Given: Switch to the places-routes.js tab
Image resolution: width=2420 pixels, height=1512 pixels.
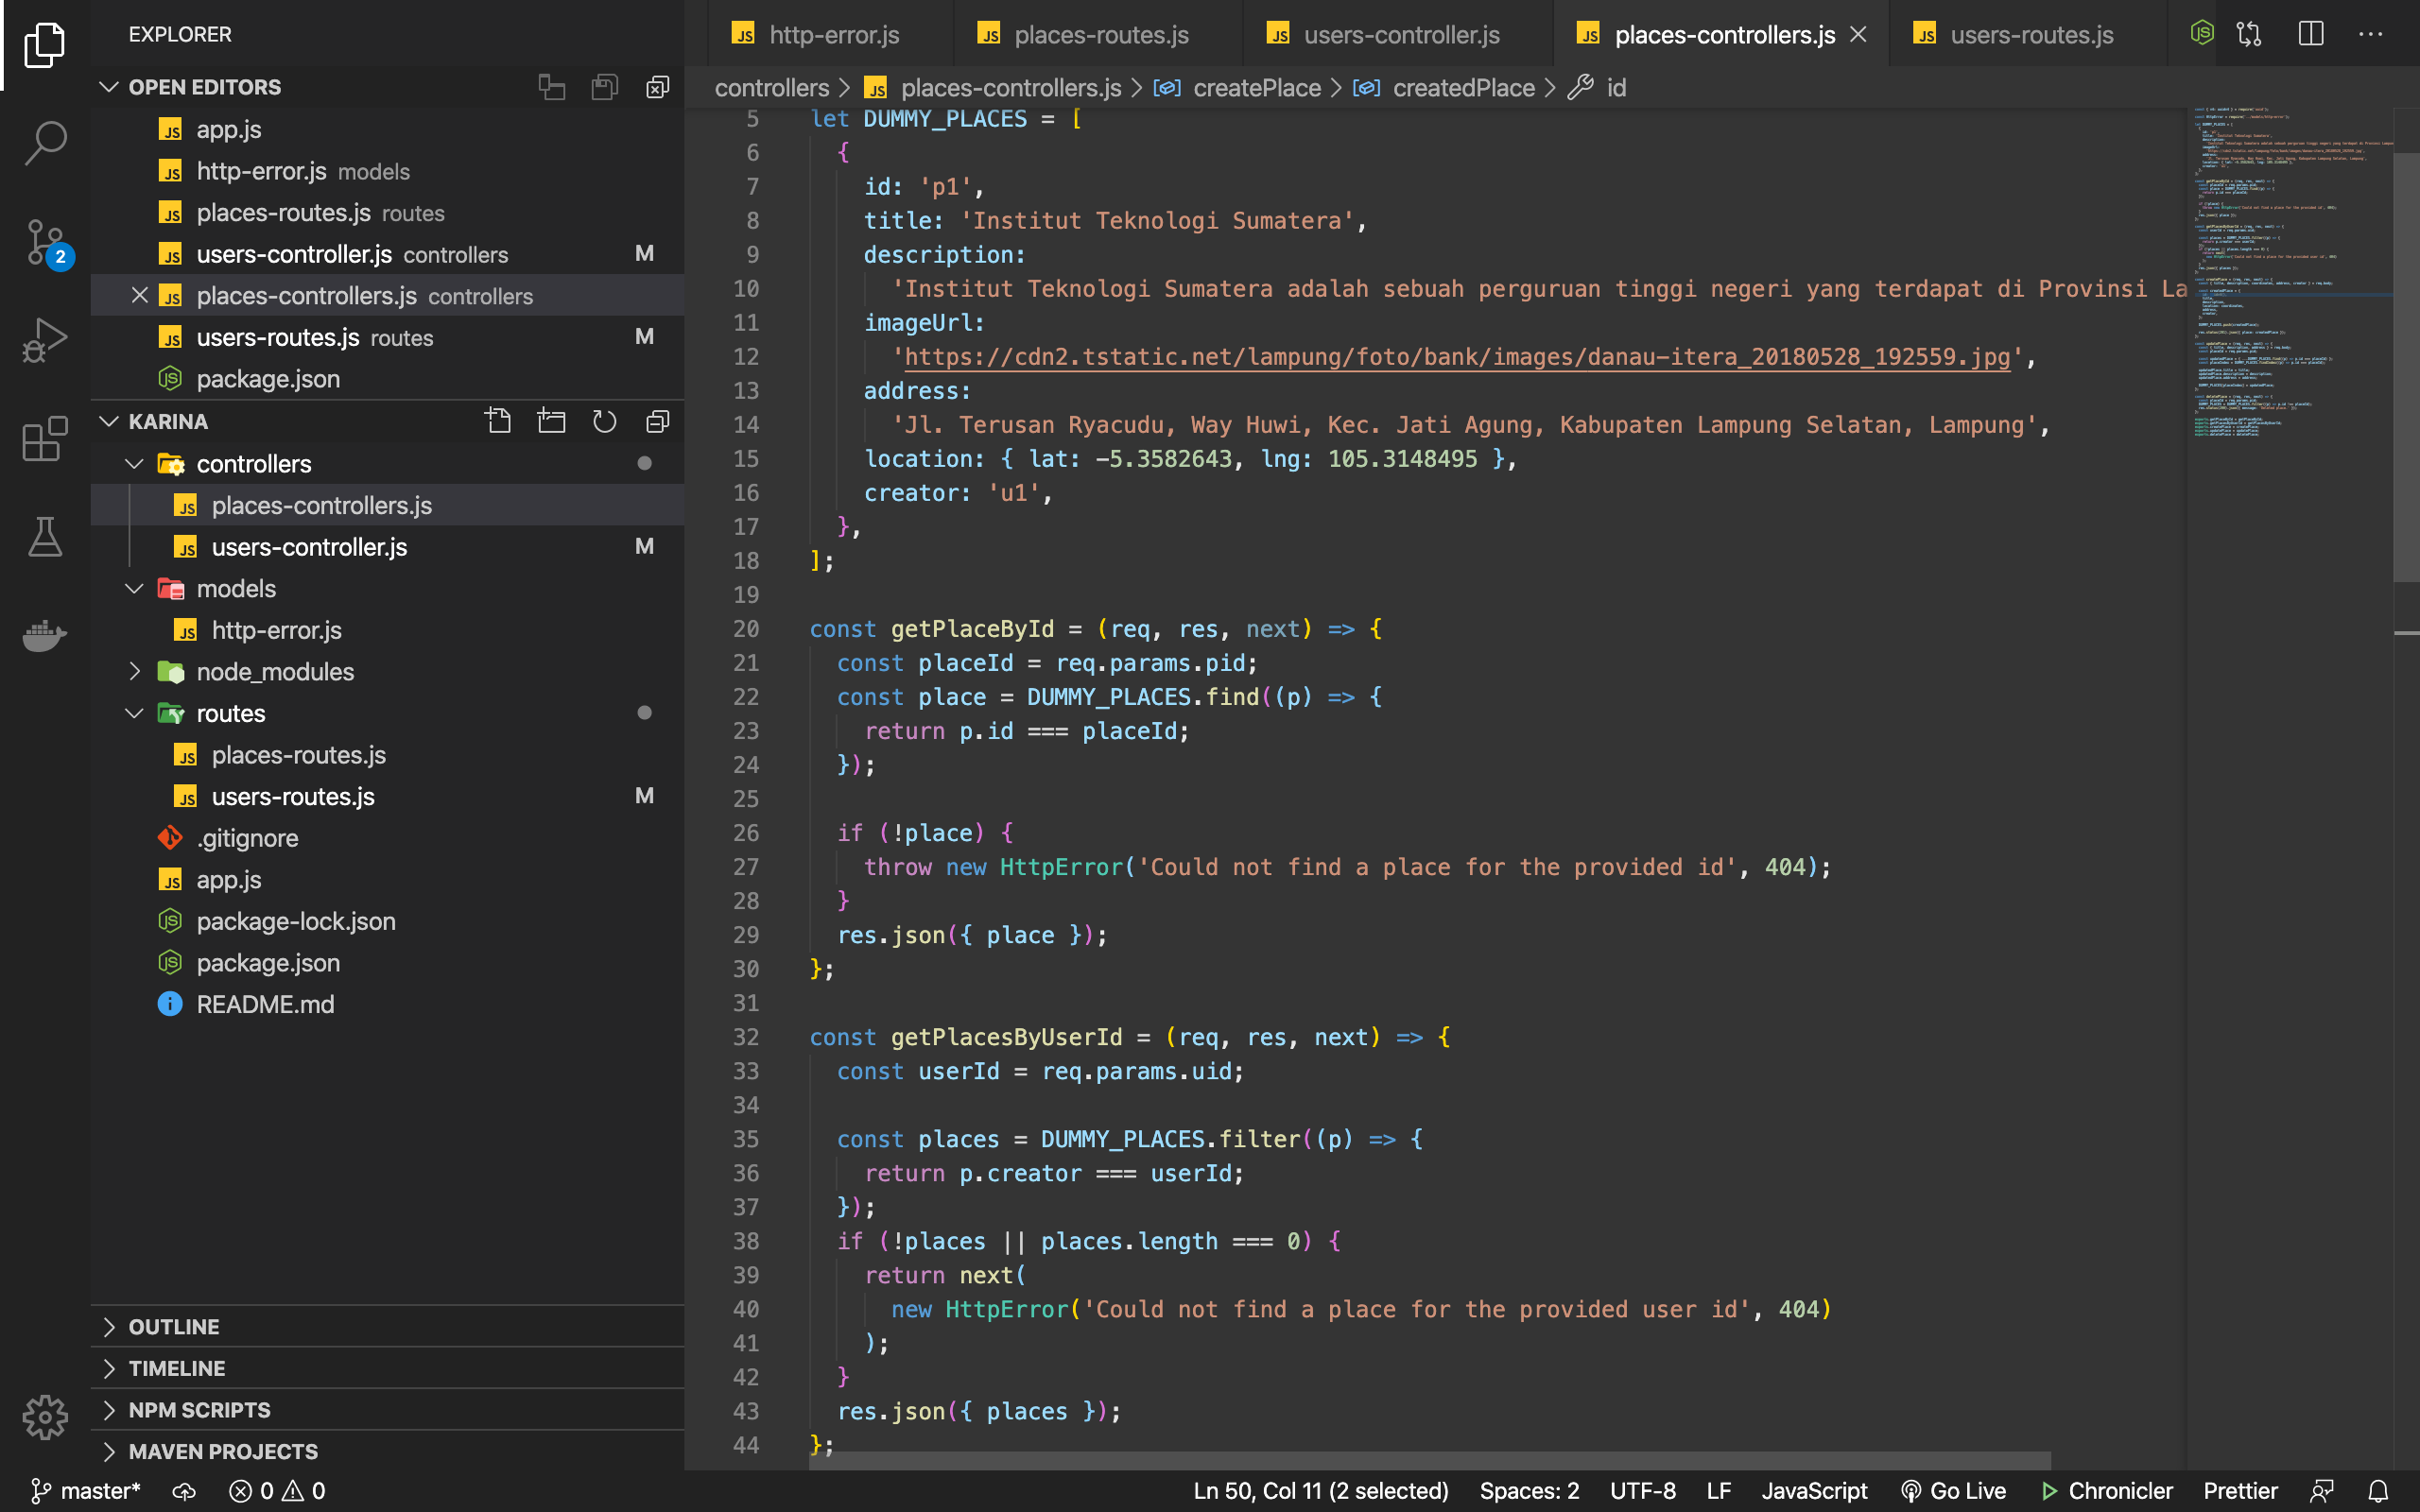Looking at the screenshot, I should point(1098,34).
